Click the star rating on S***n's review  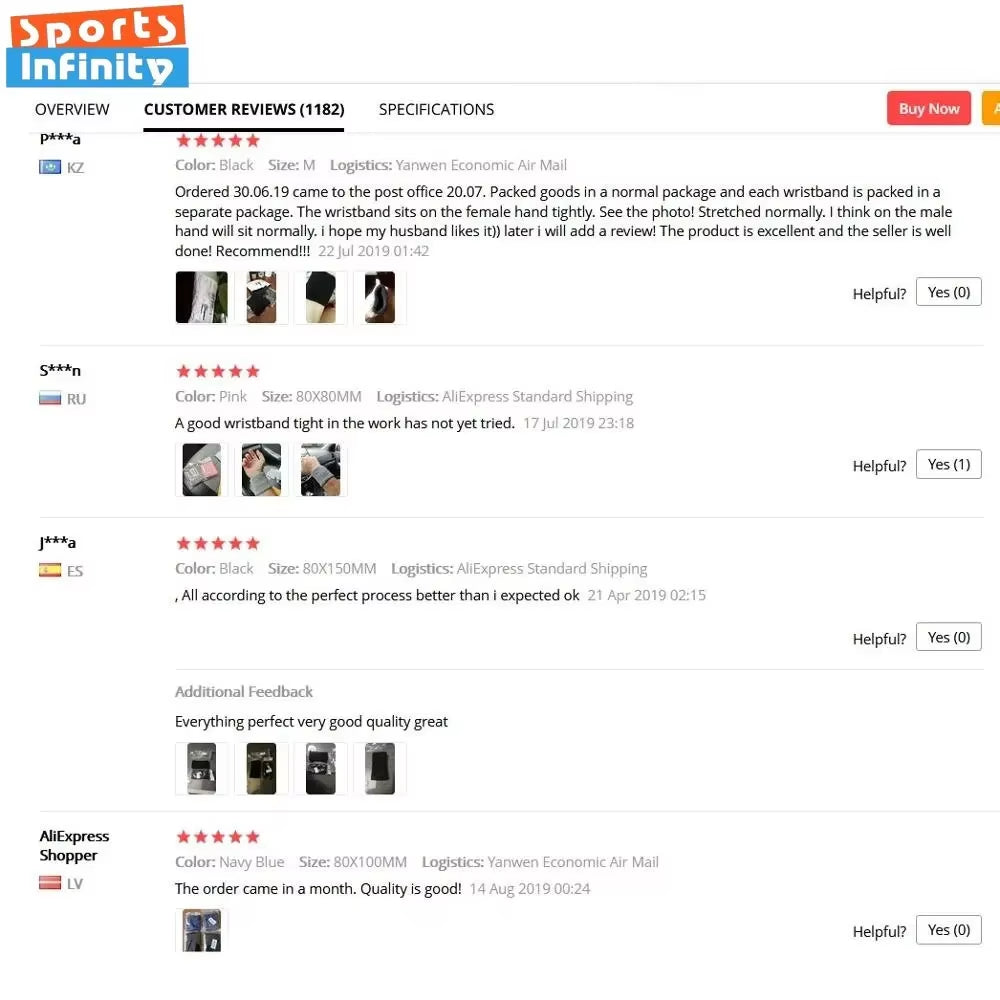tap(218, 371)
